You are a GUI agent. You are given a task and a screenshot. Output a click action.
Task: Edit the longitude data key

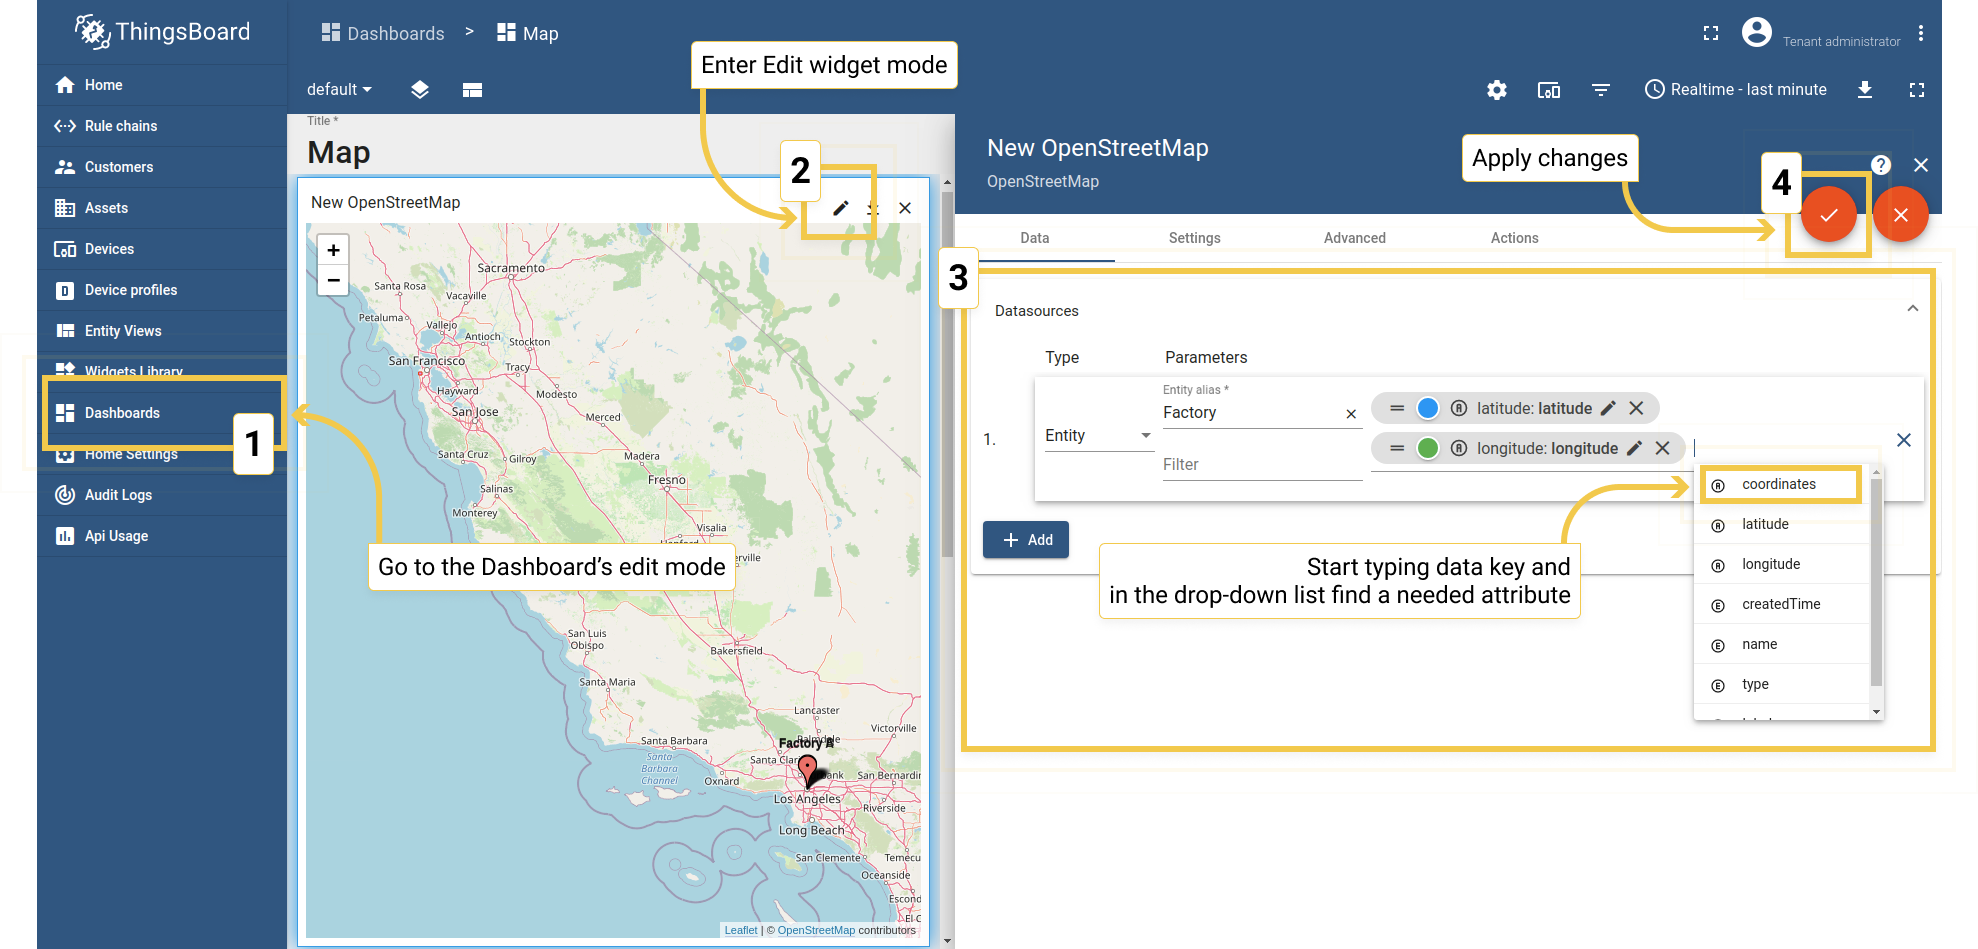tap(1634, 448)
